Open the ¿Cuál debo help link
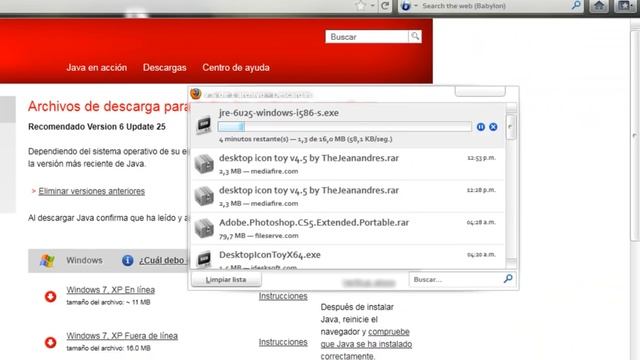 pyautogui.click(x=163, y=260)
